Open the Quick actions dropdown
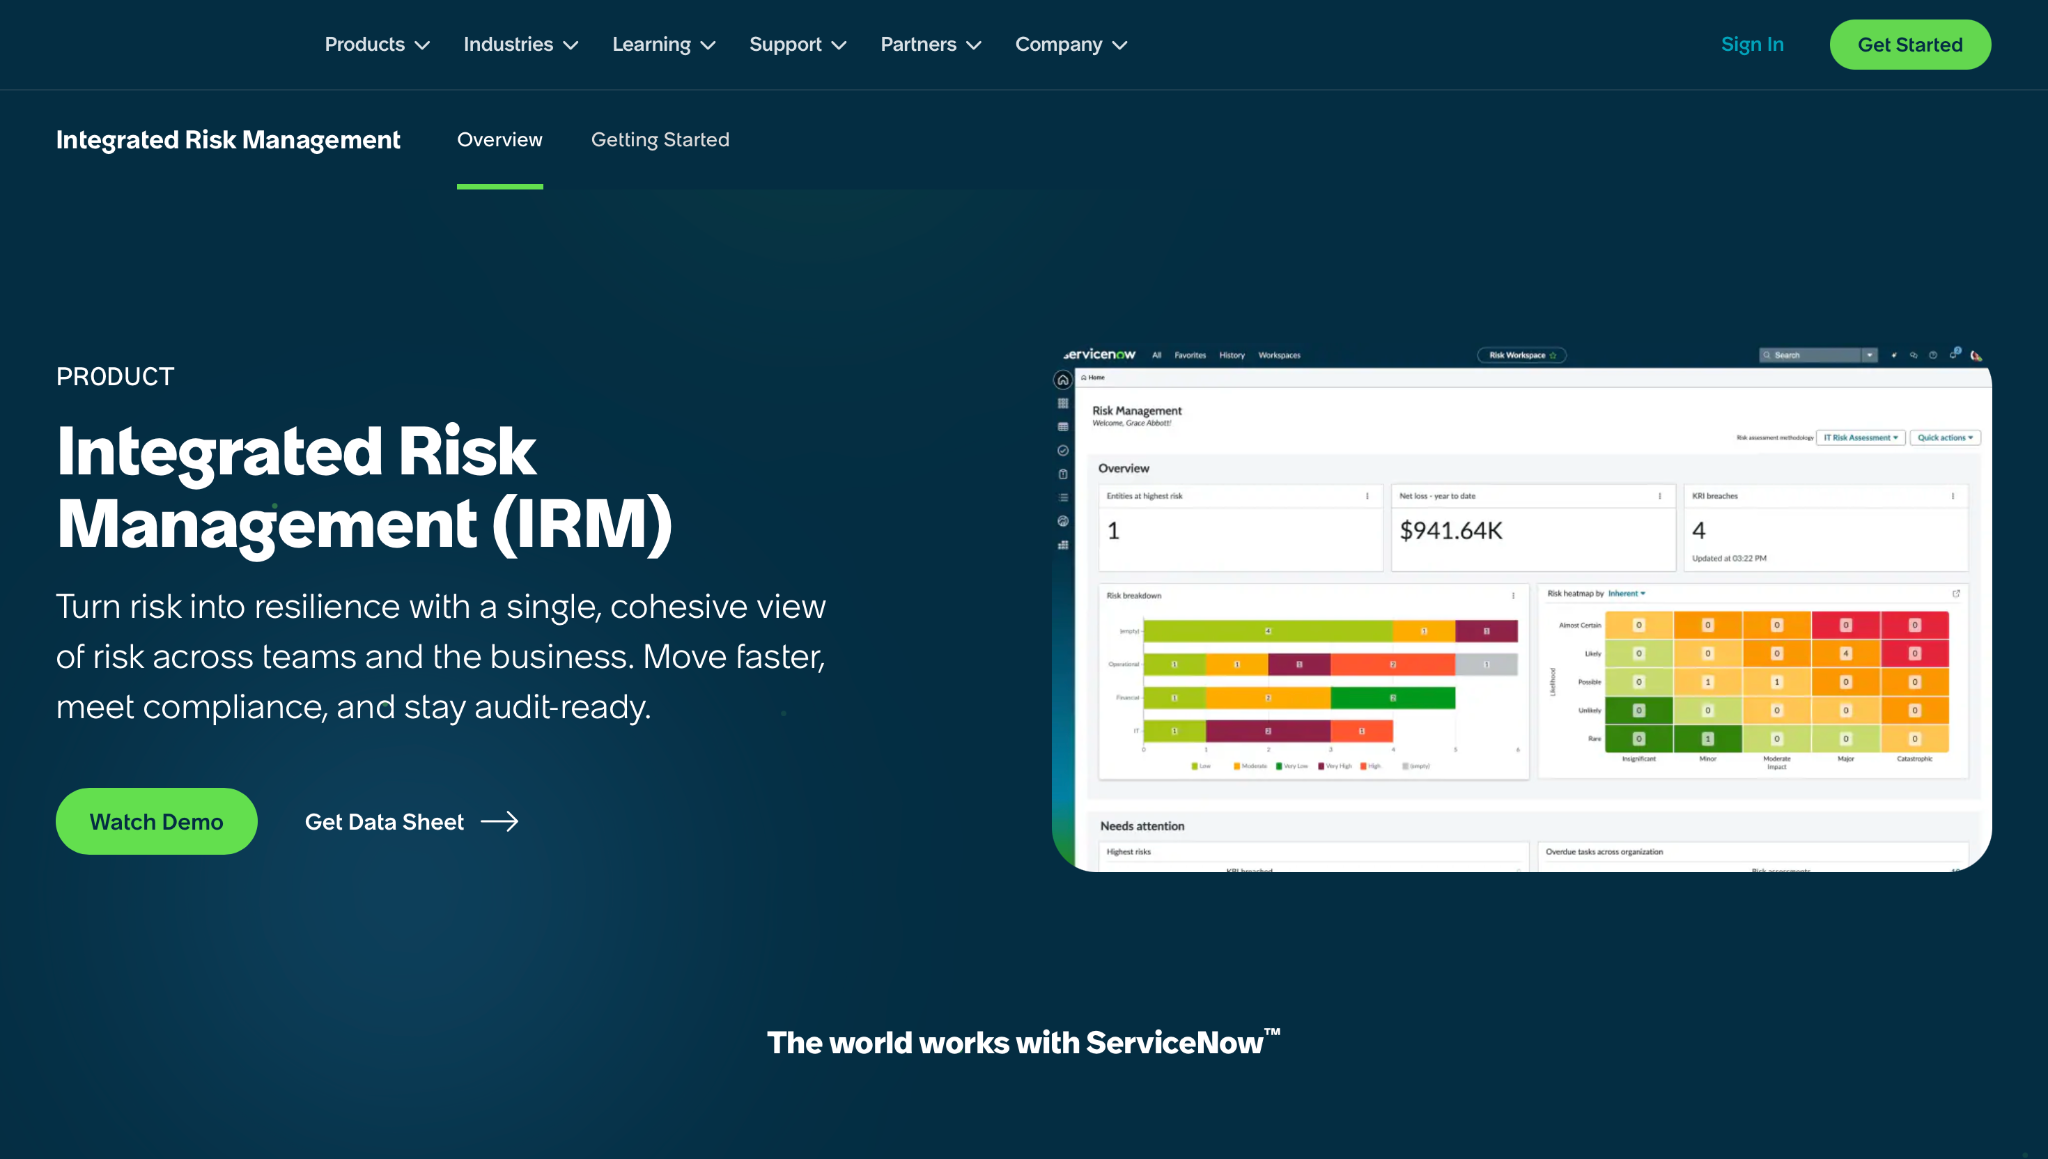The height and width of the screenshot is (1159, 2048). click(1945, 437)
